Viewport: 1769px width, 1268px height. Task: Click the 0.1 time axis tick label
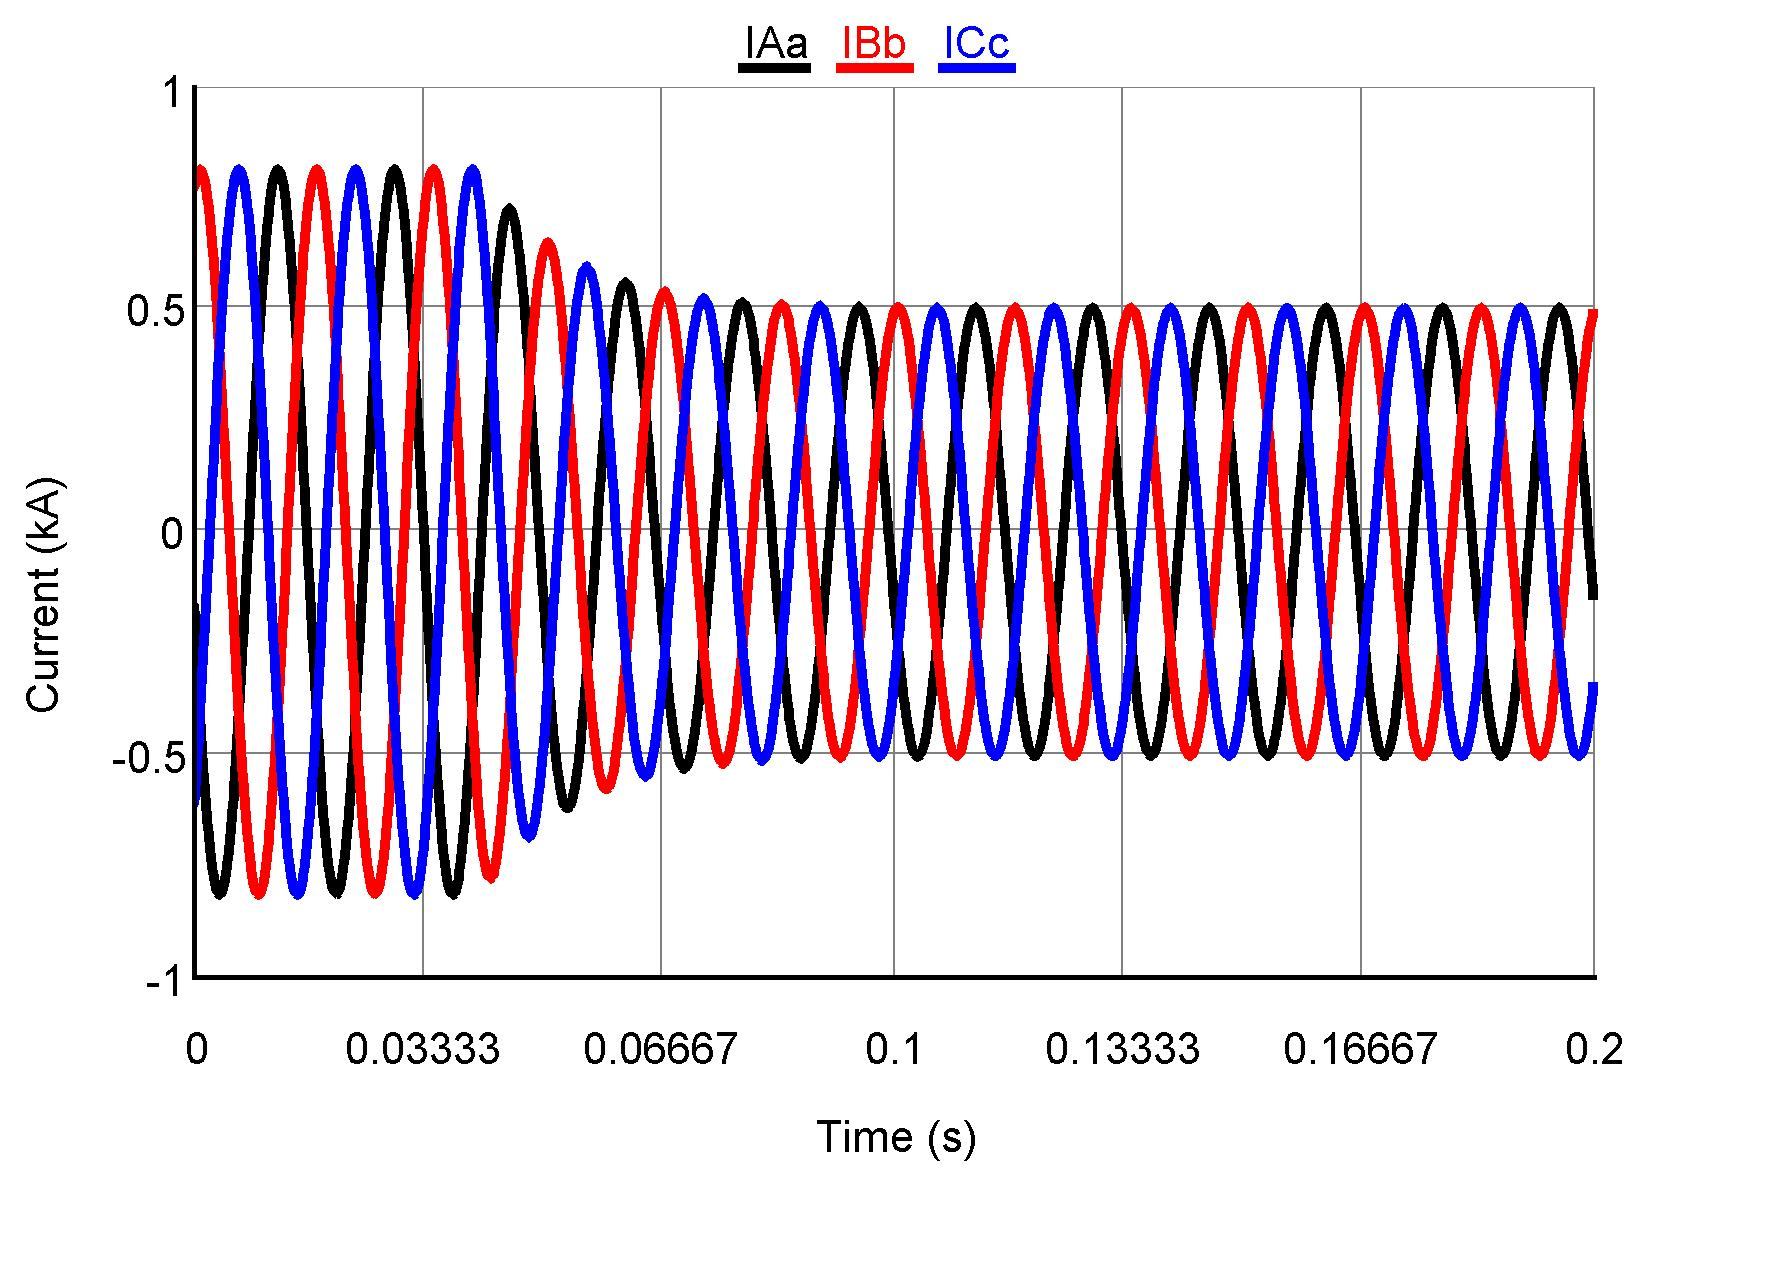[x=894, y=1049]
